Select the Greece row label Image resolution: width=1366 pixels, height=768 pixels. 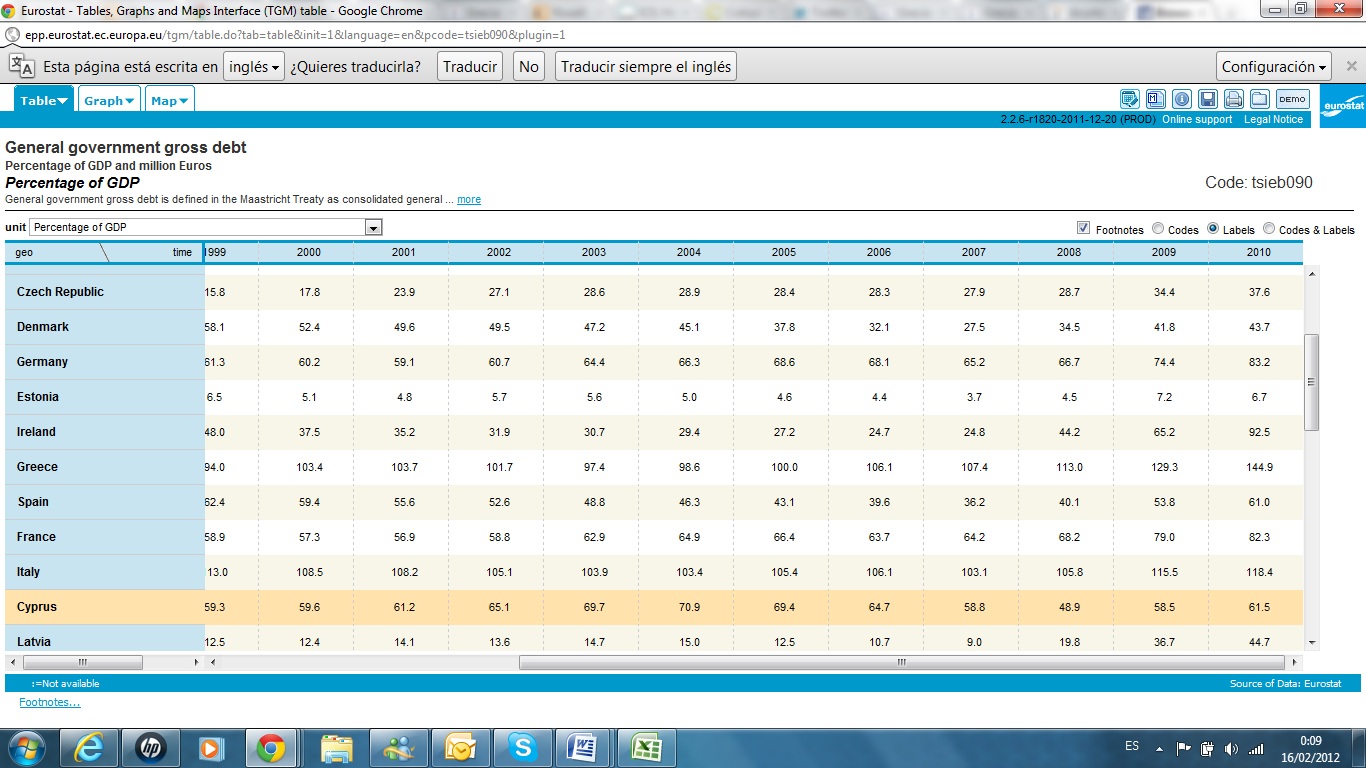point(37,467)
